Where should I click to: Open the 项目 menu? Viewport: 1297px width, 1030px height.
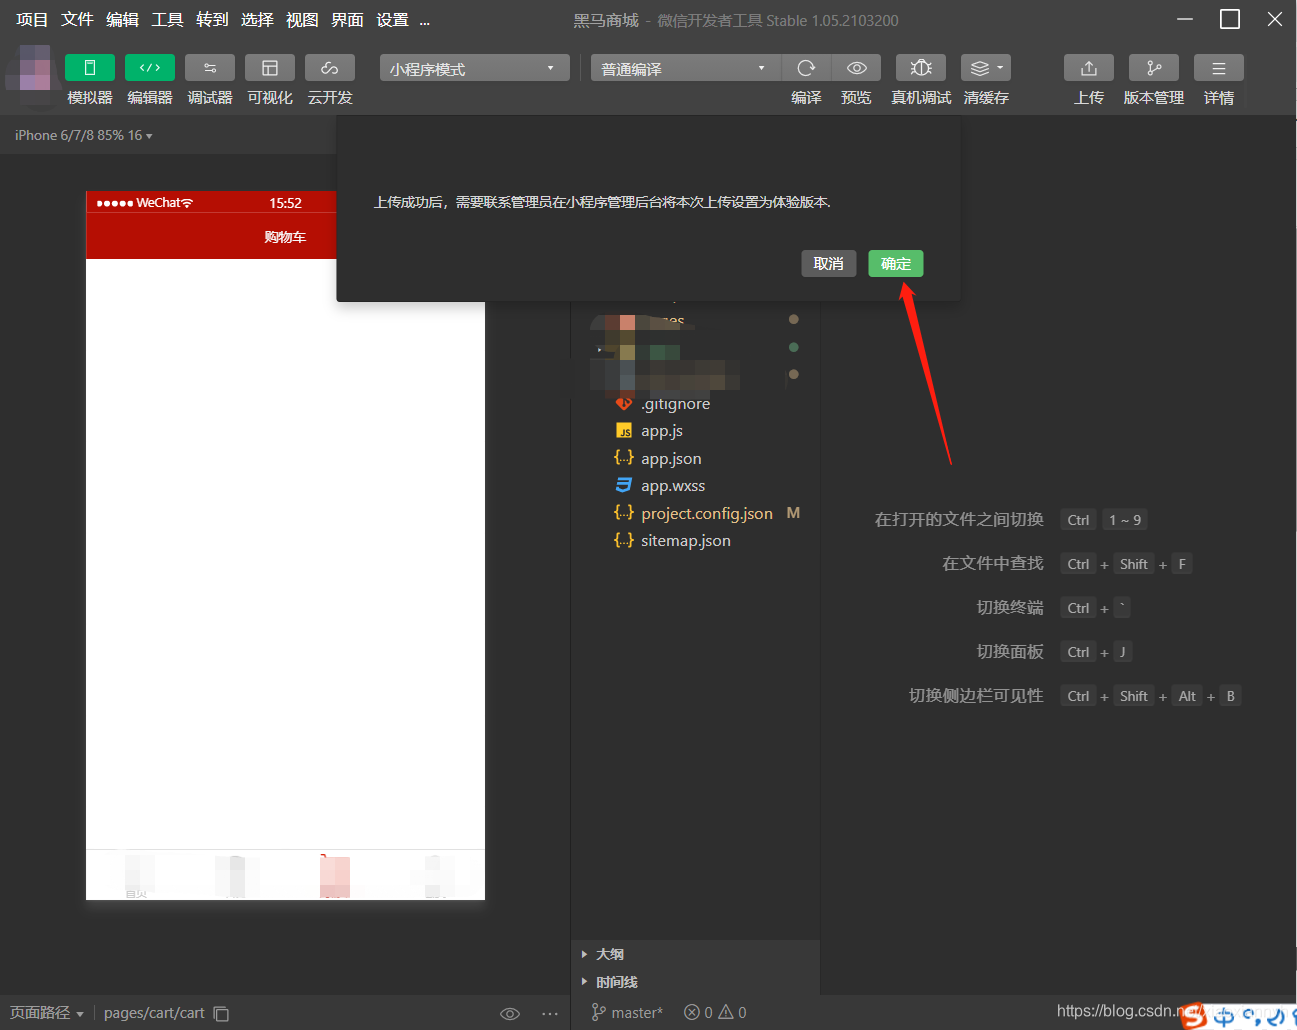coord(32,20)
